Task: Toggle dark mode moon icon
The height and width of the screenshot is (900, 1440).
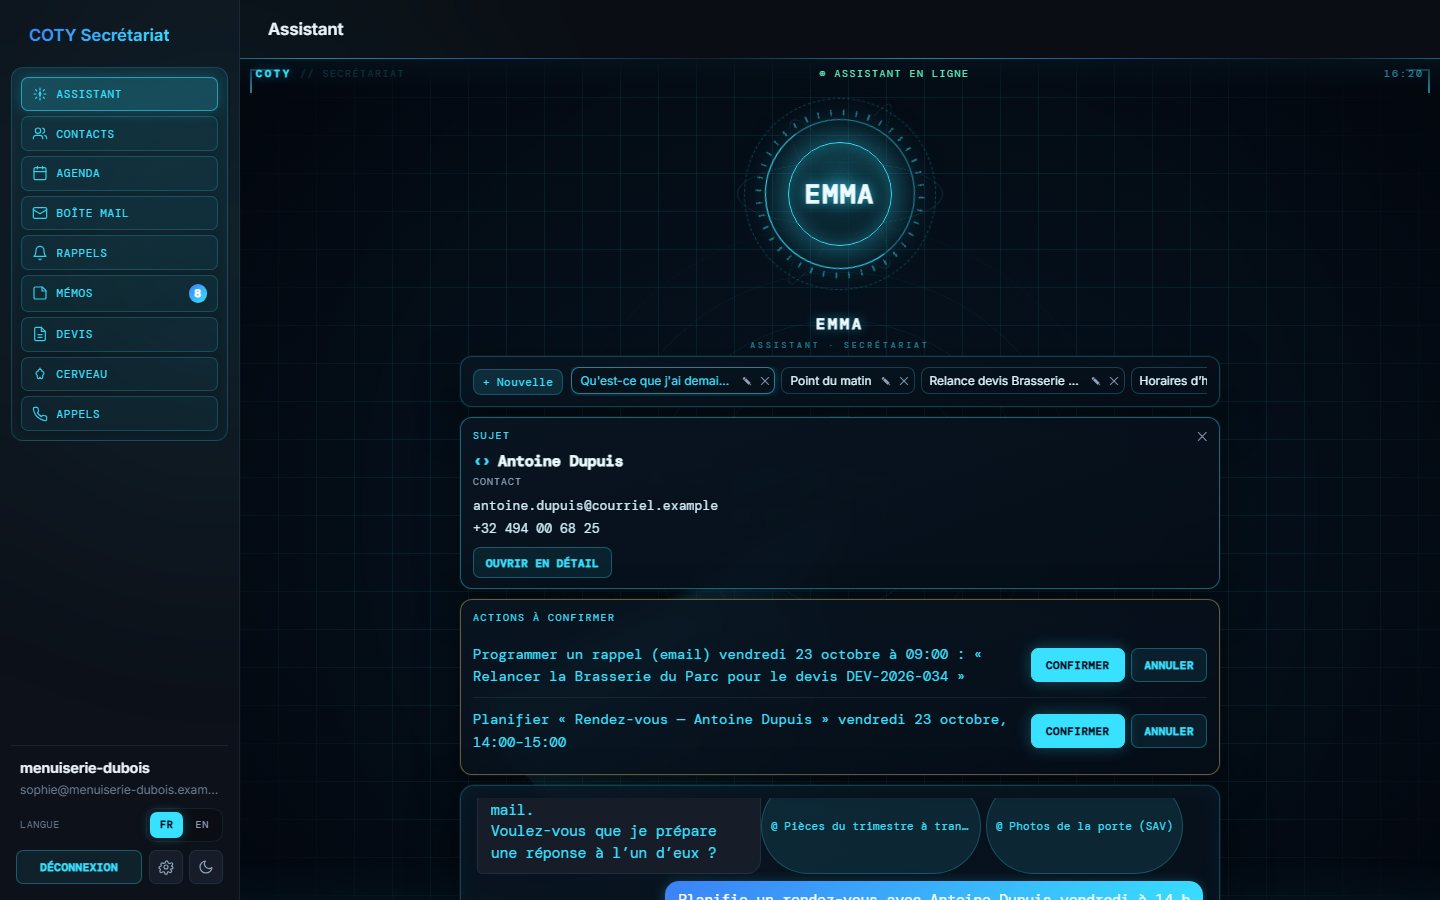Action: pos(206,867)
